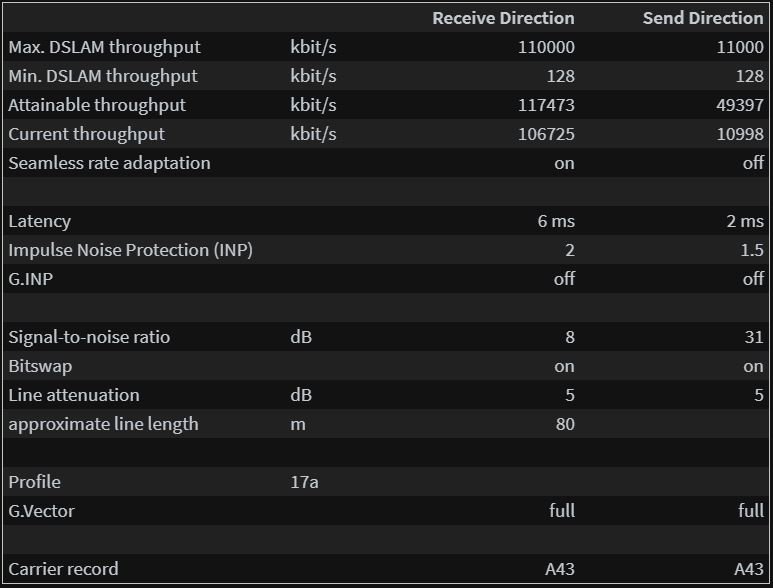The image size is (773, 588).
Task: Select the Max. DSLAM throughput row label
Action: (x=105, y=47)
